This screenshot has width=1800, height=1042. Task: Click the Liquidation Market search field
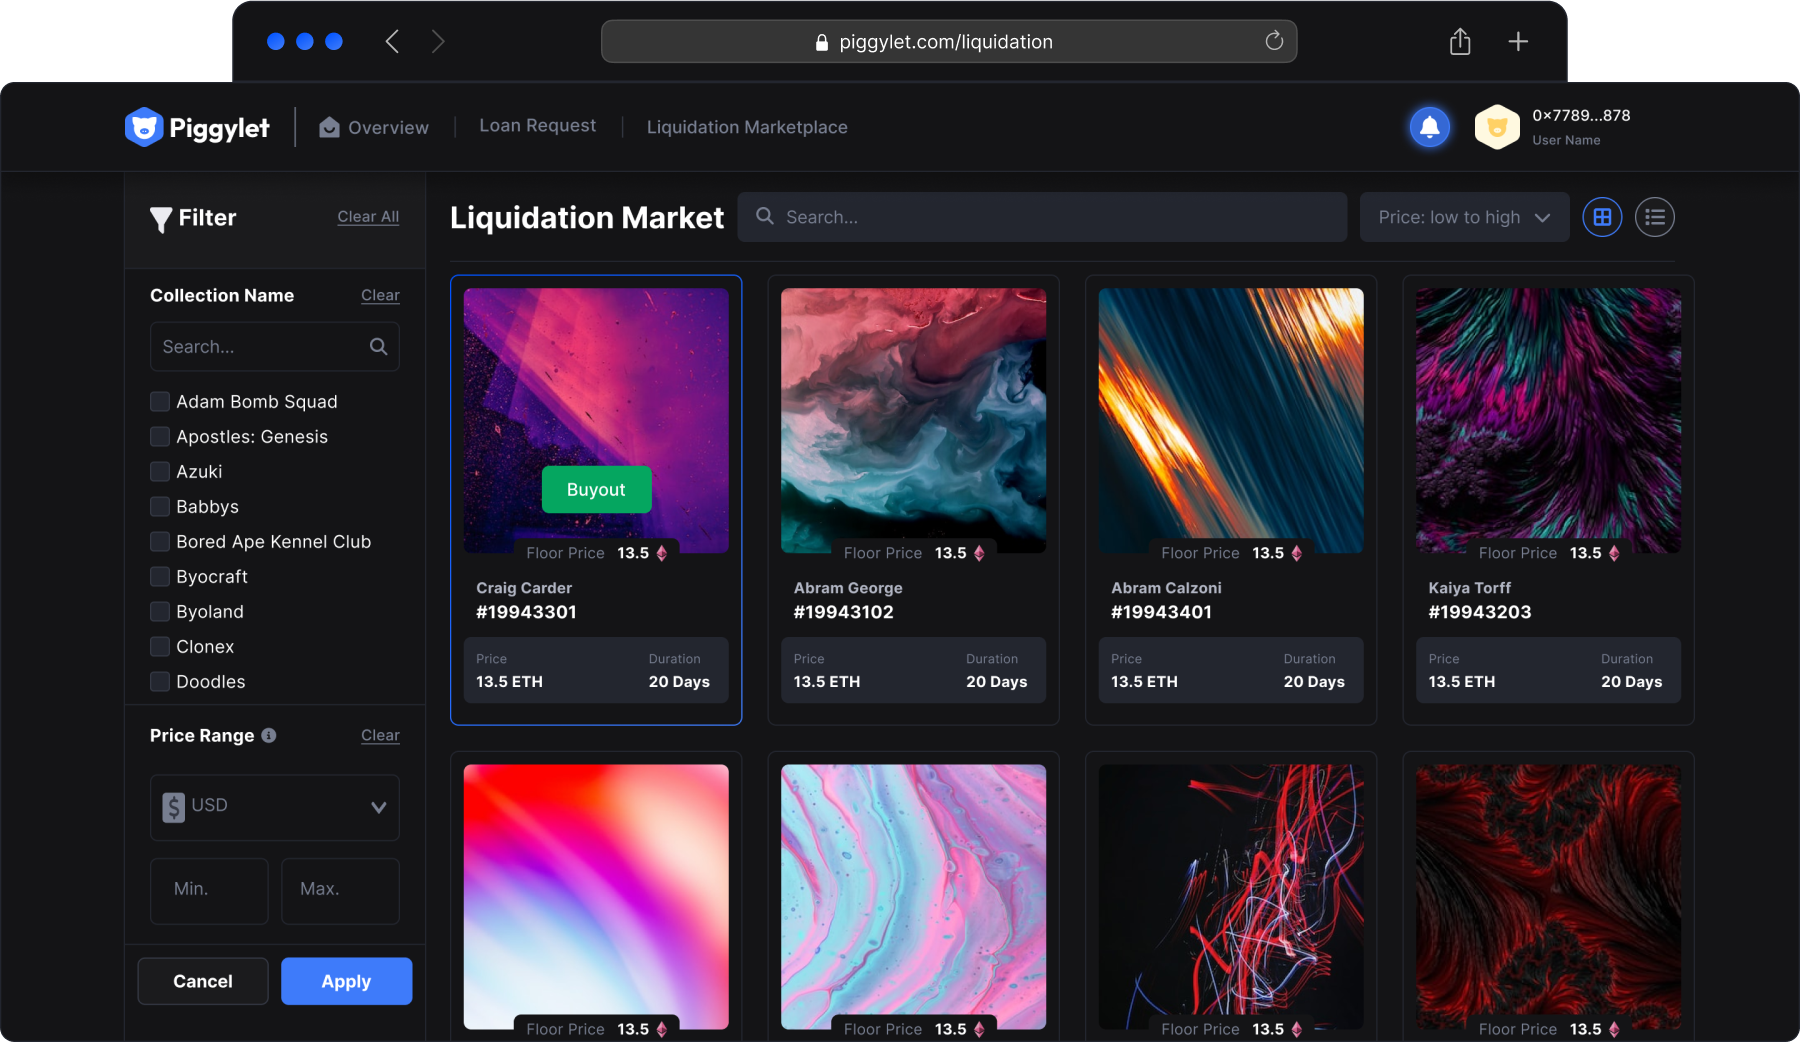click(1042, 217)
